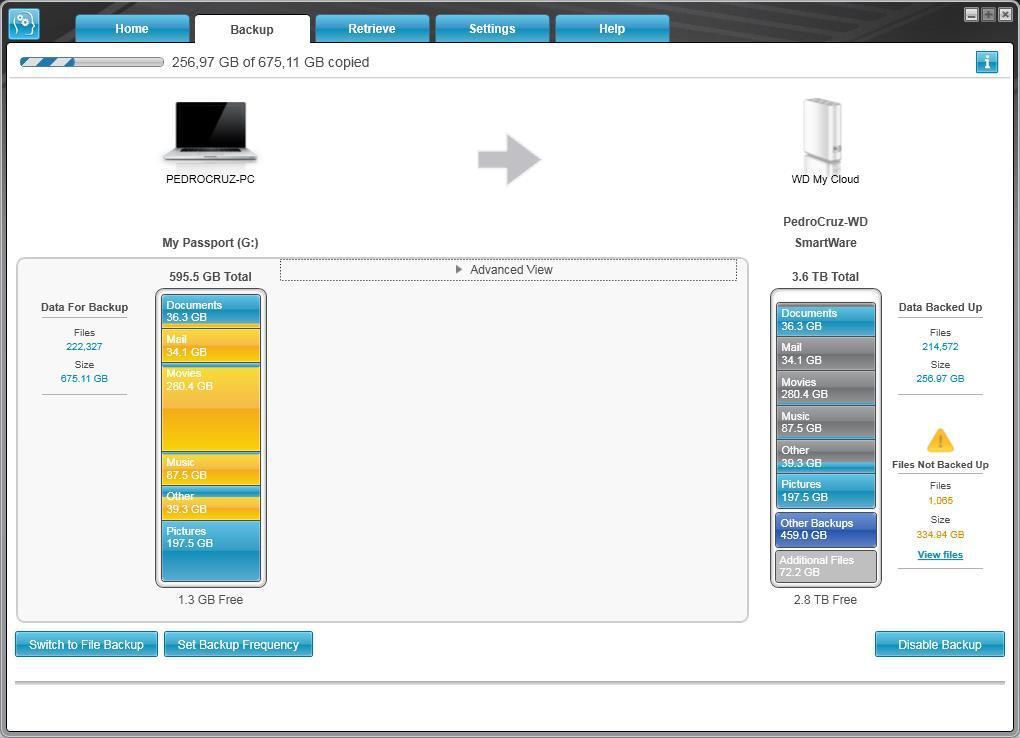The height and width of the screenshot is (738, 1020).
Task: Click Set Backup Frequency button
Action: point(238,644)
